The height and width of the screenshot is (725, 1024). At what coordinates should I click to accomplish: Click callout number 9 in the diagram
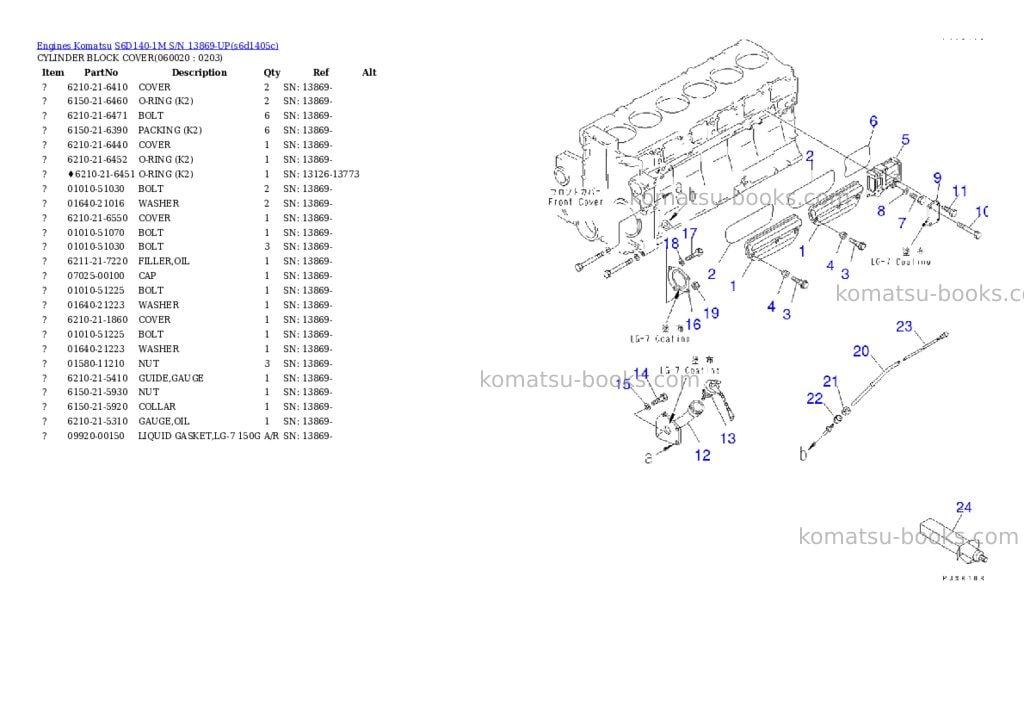[x=937, y=178]
